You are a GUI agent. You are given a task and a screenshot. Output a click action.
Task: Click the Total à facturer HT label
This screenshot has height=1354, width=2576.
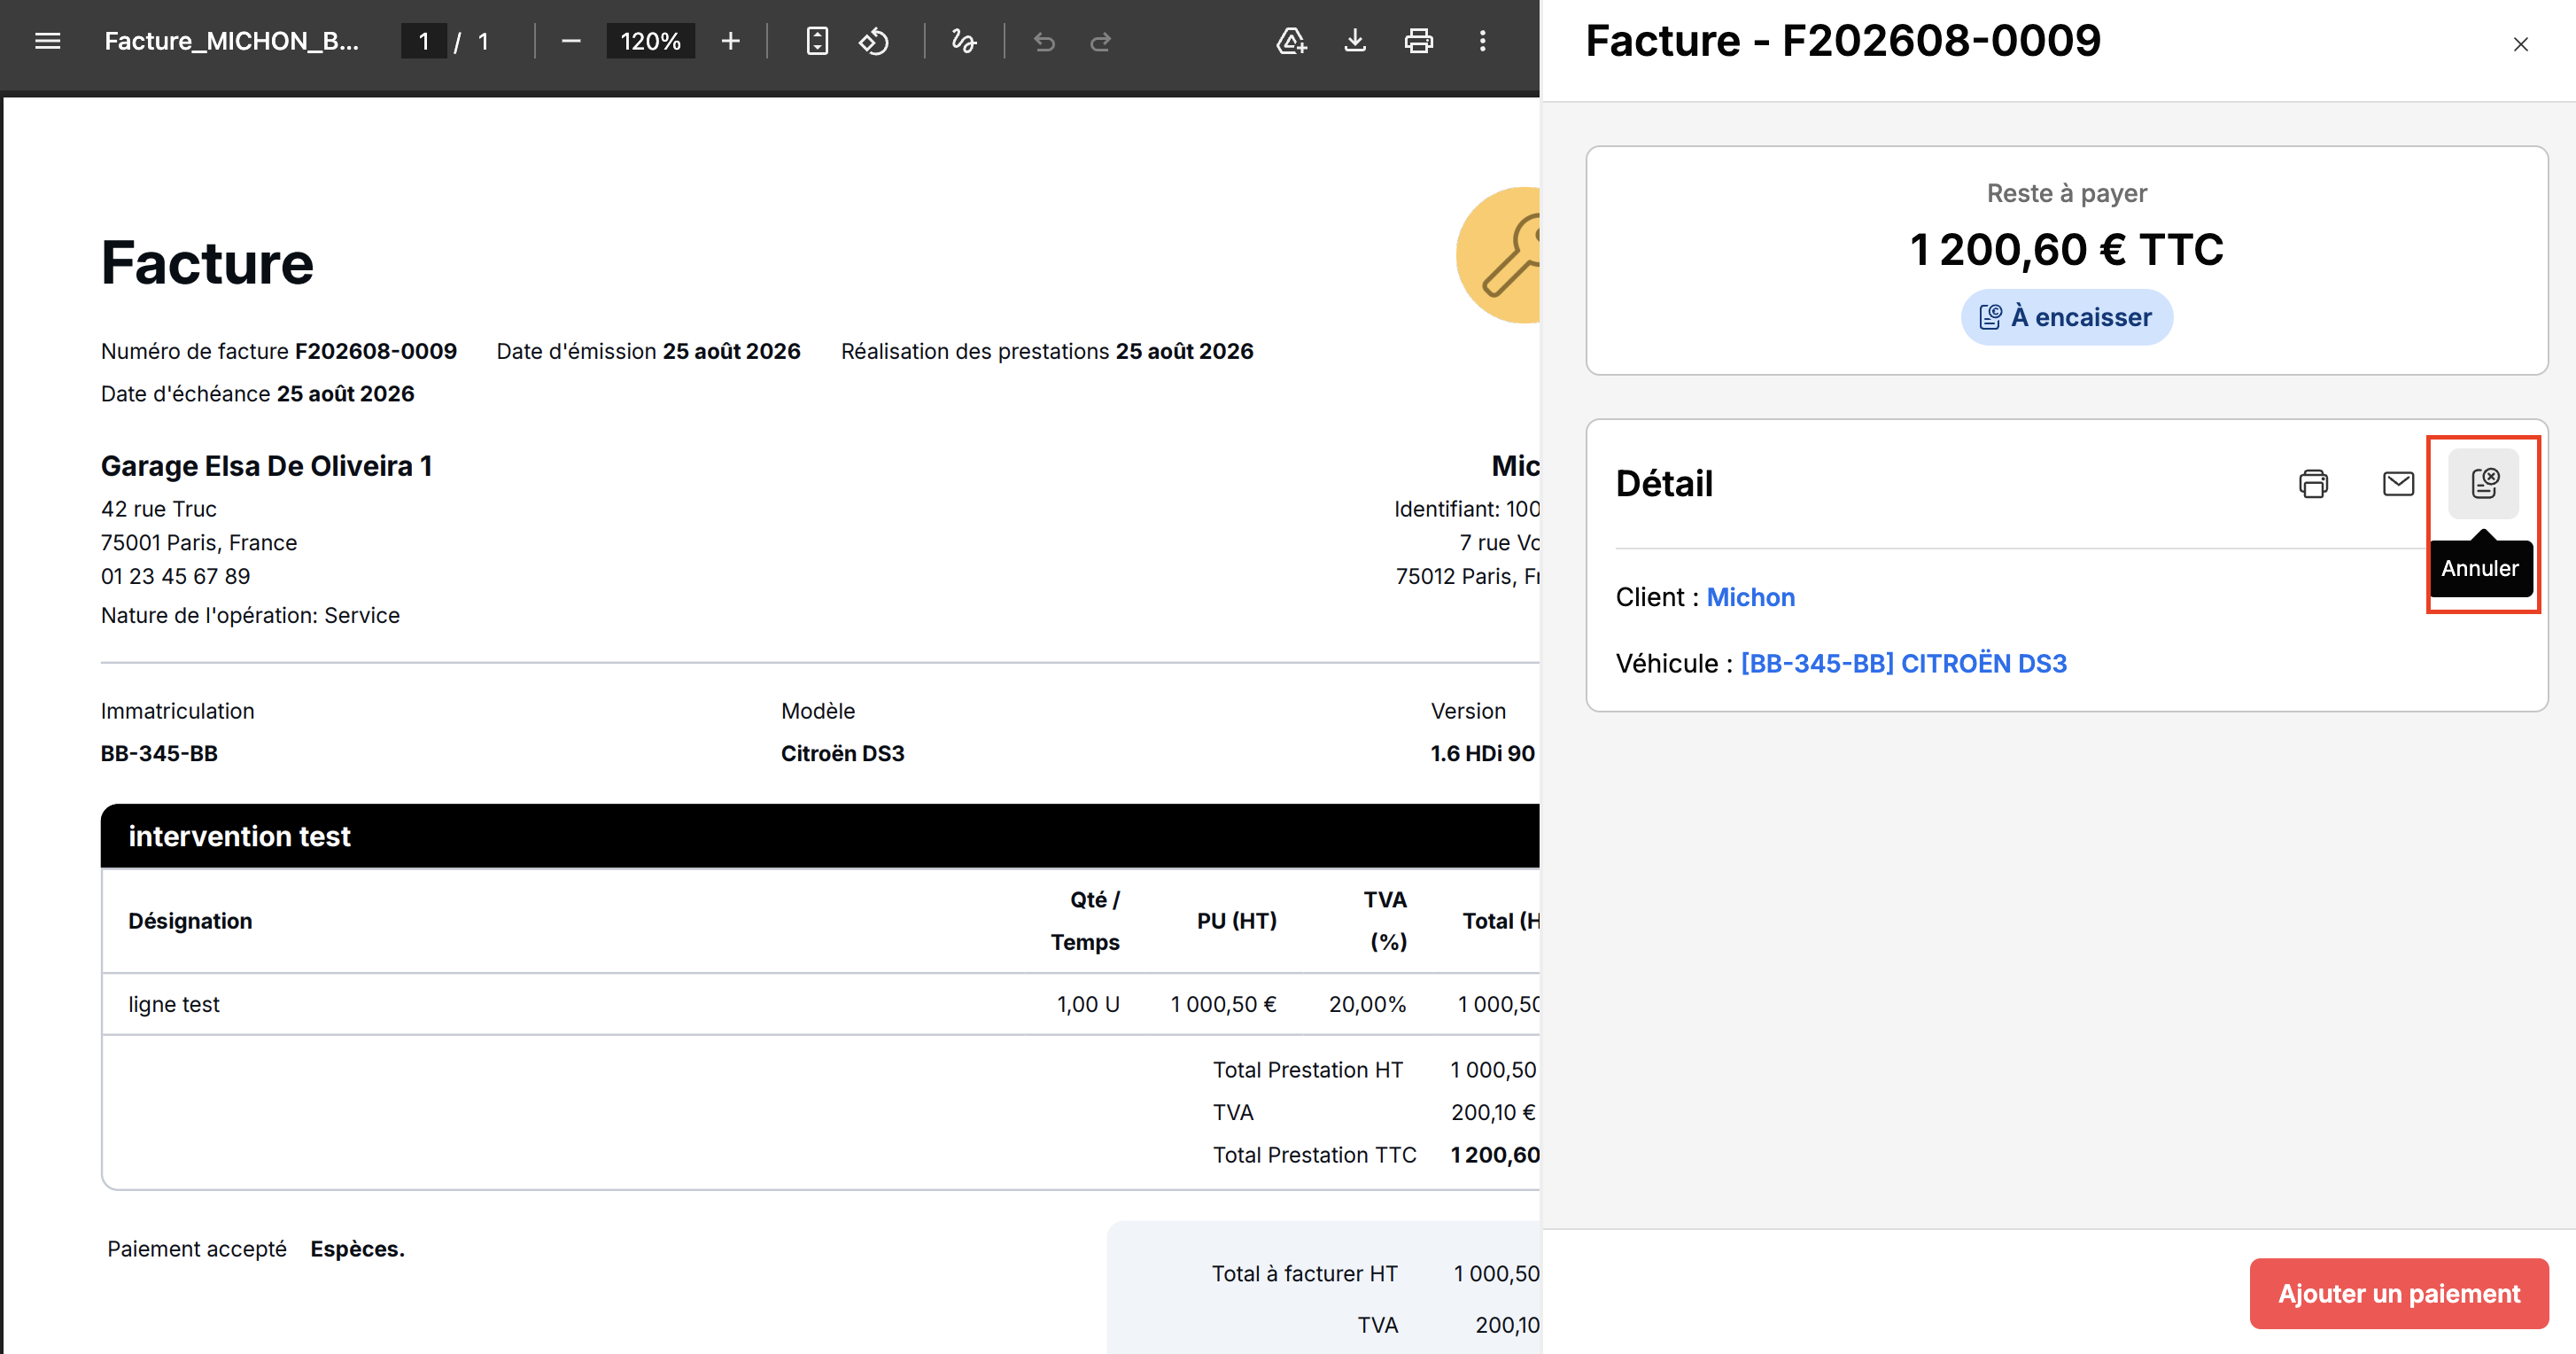1305,1273
